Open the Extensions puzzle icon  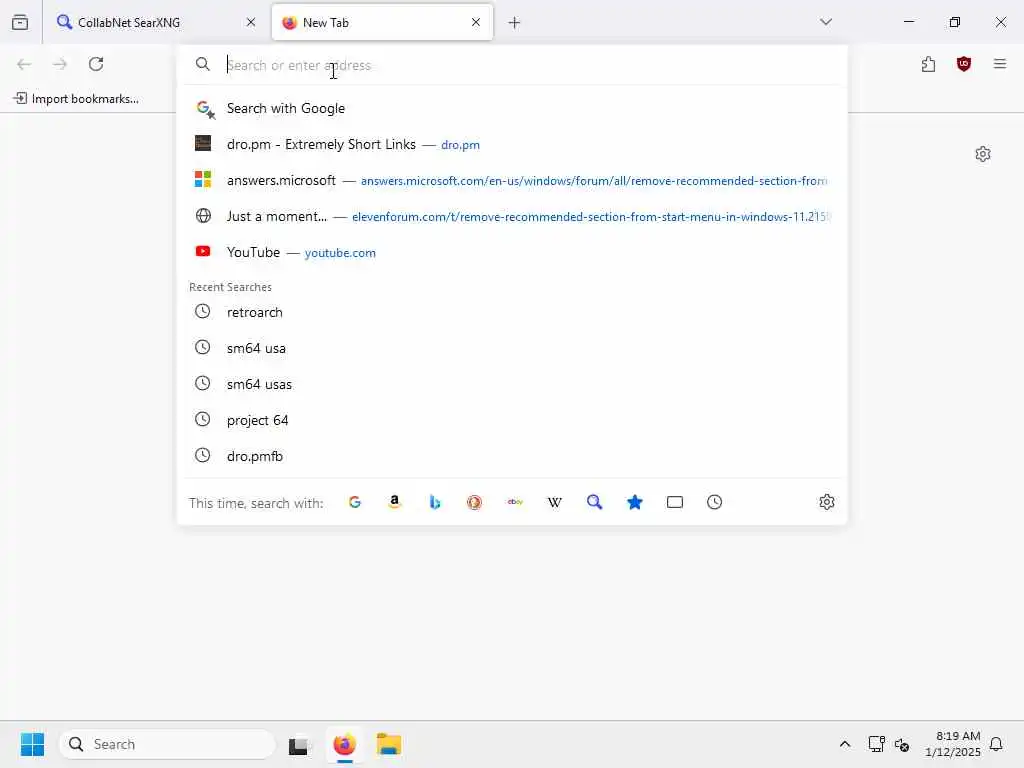point(929,64)
